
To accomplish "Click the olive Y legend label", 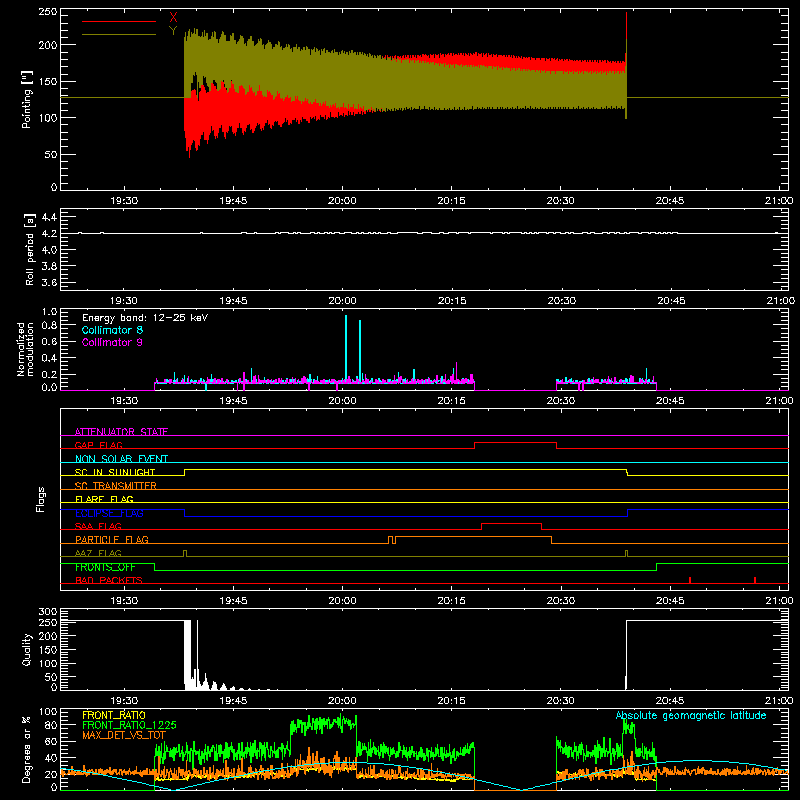I will 173,31.
